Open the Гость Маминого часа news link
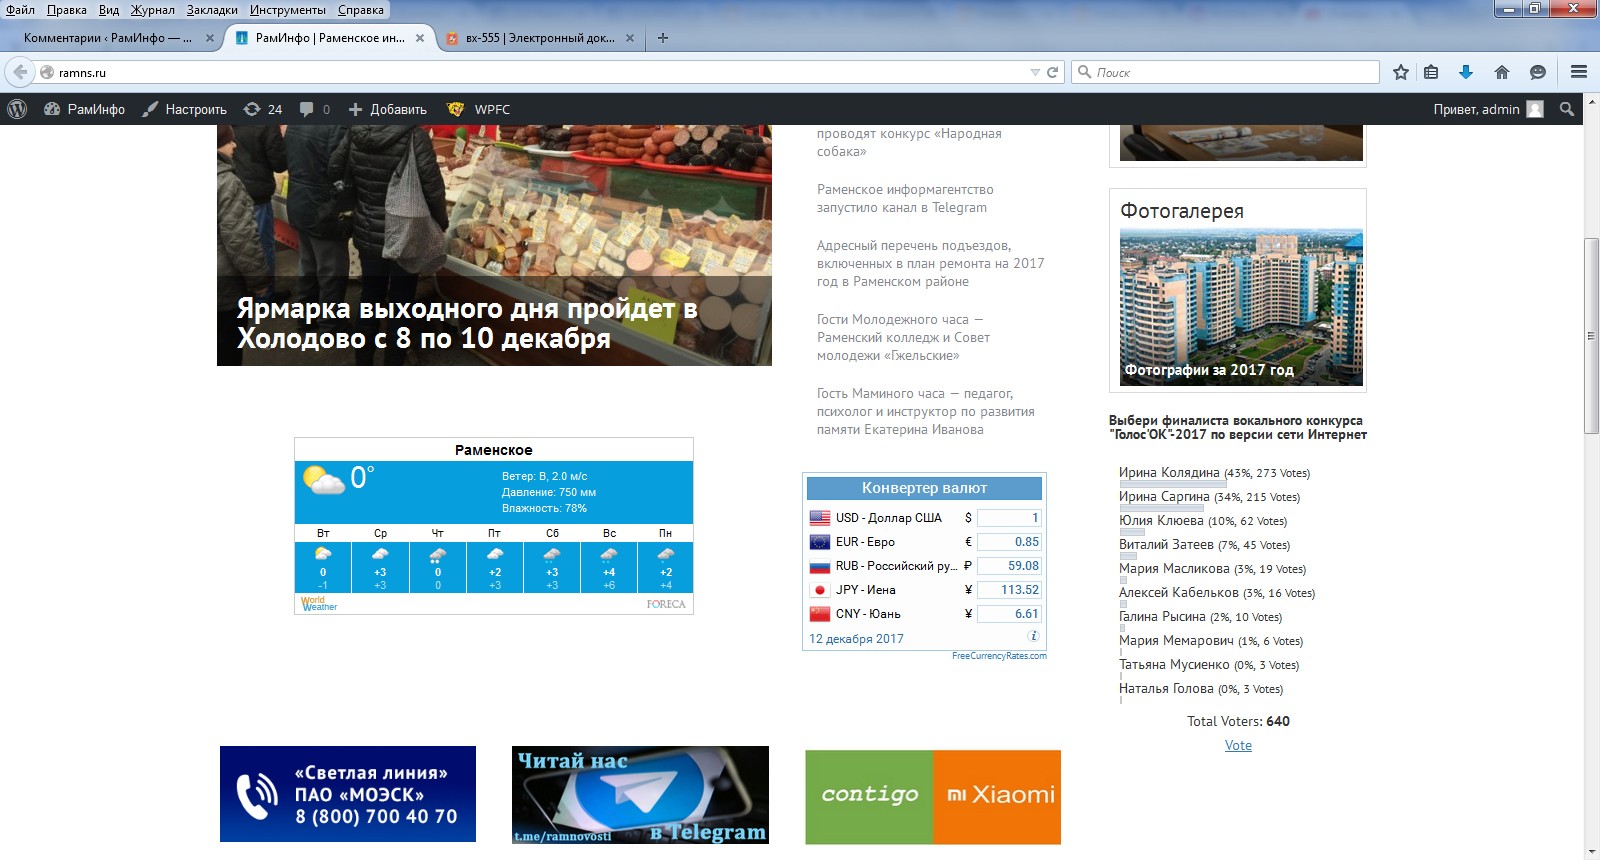This screenshot has width=1600, height=860. [x=925, y=411]
